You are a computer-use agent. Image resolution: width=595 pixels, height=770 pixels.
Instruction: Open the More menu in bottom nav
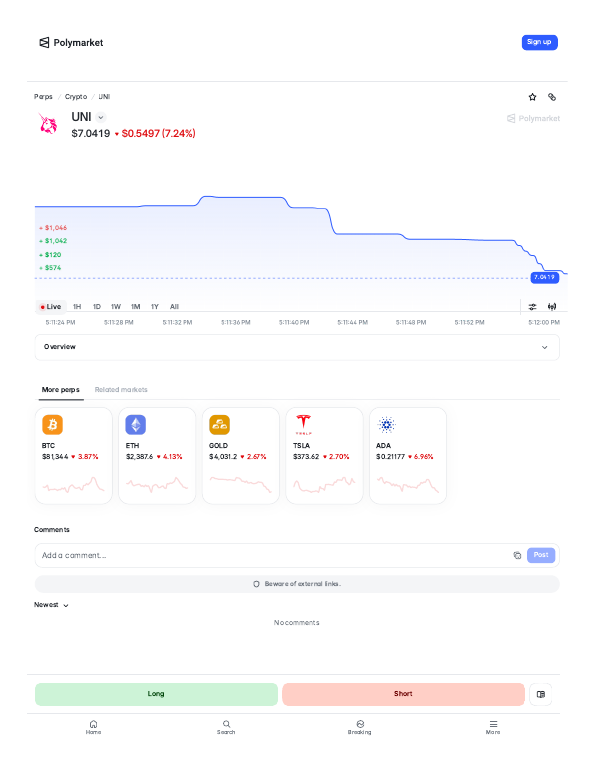point(493,727)
